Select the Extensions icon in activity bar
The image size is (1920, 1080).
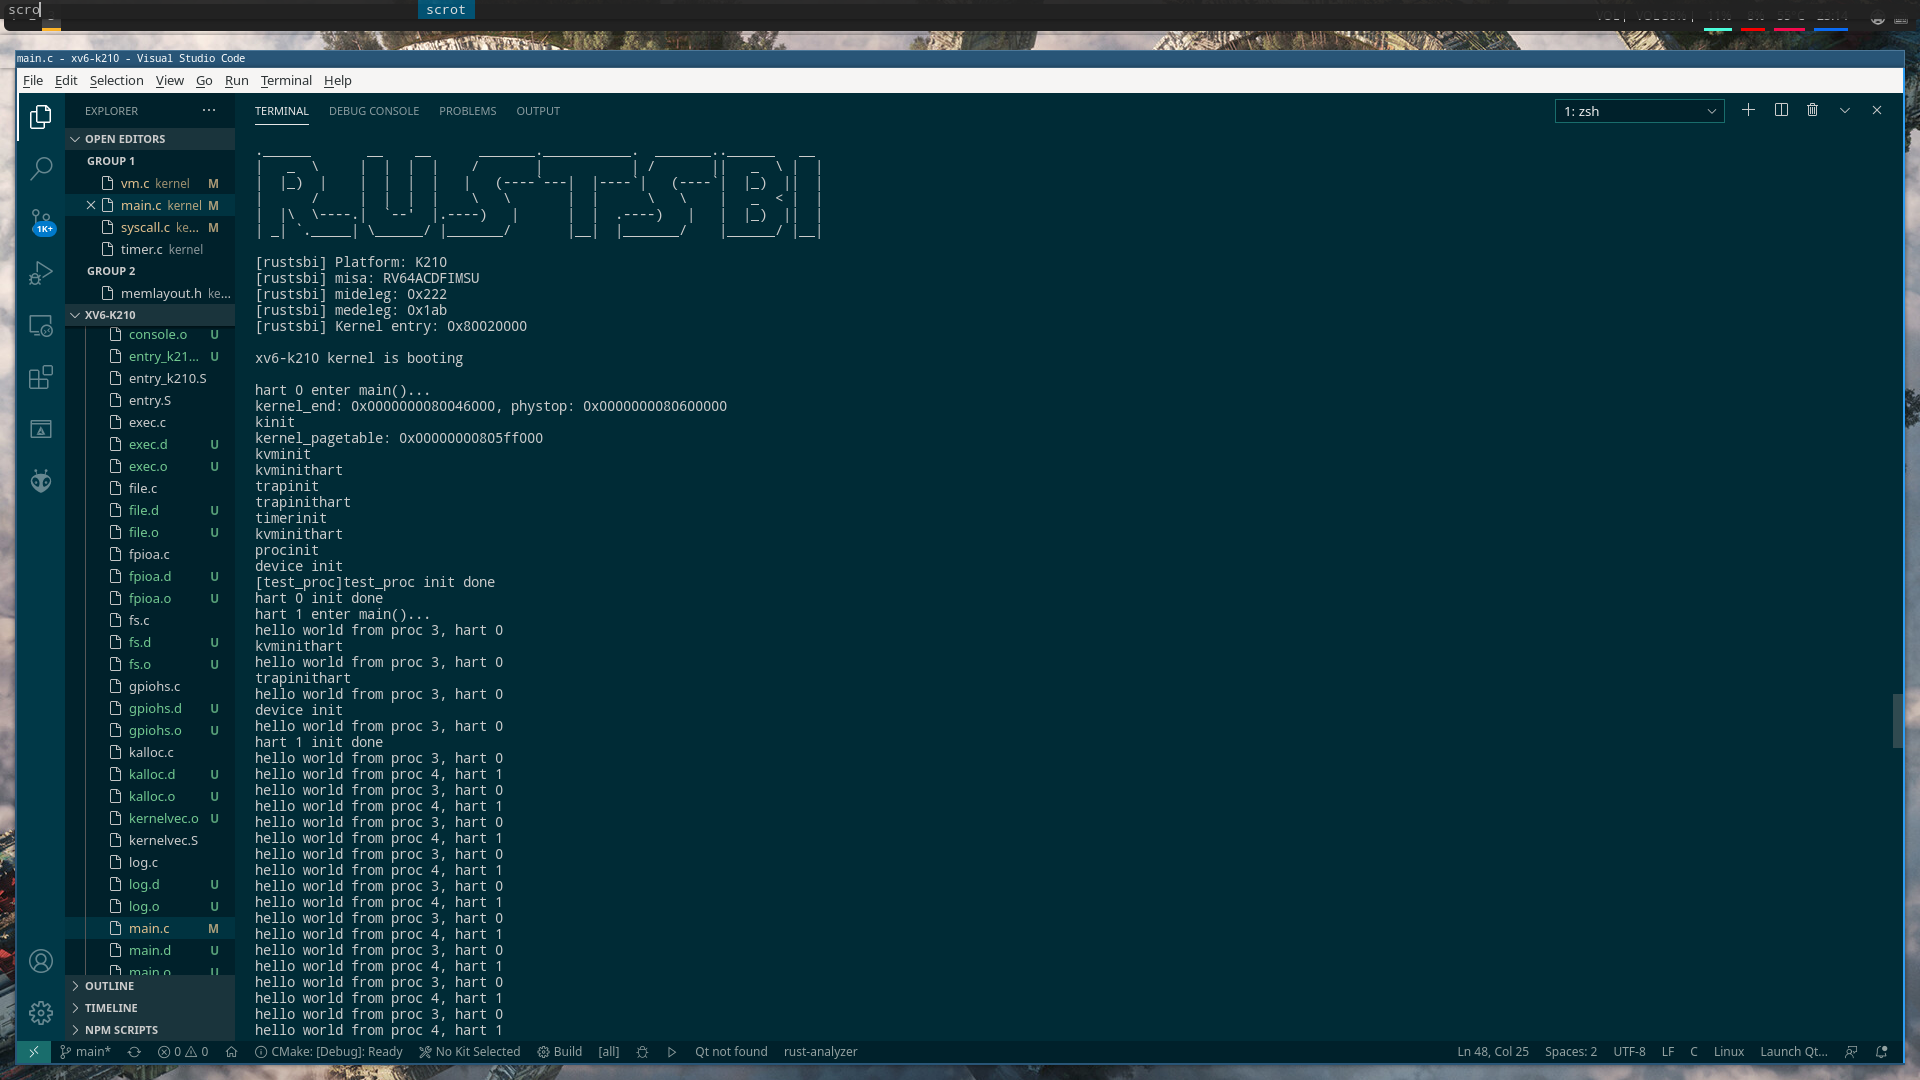tap(41, 377)
